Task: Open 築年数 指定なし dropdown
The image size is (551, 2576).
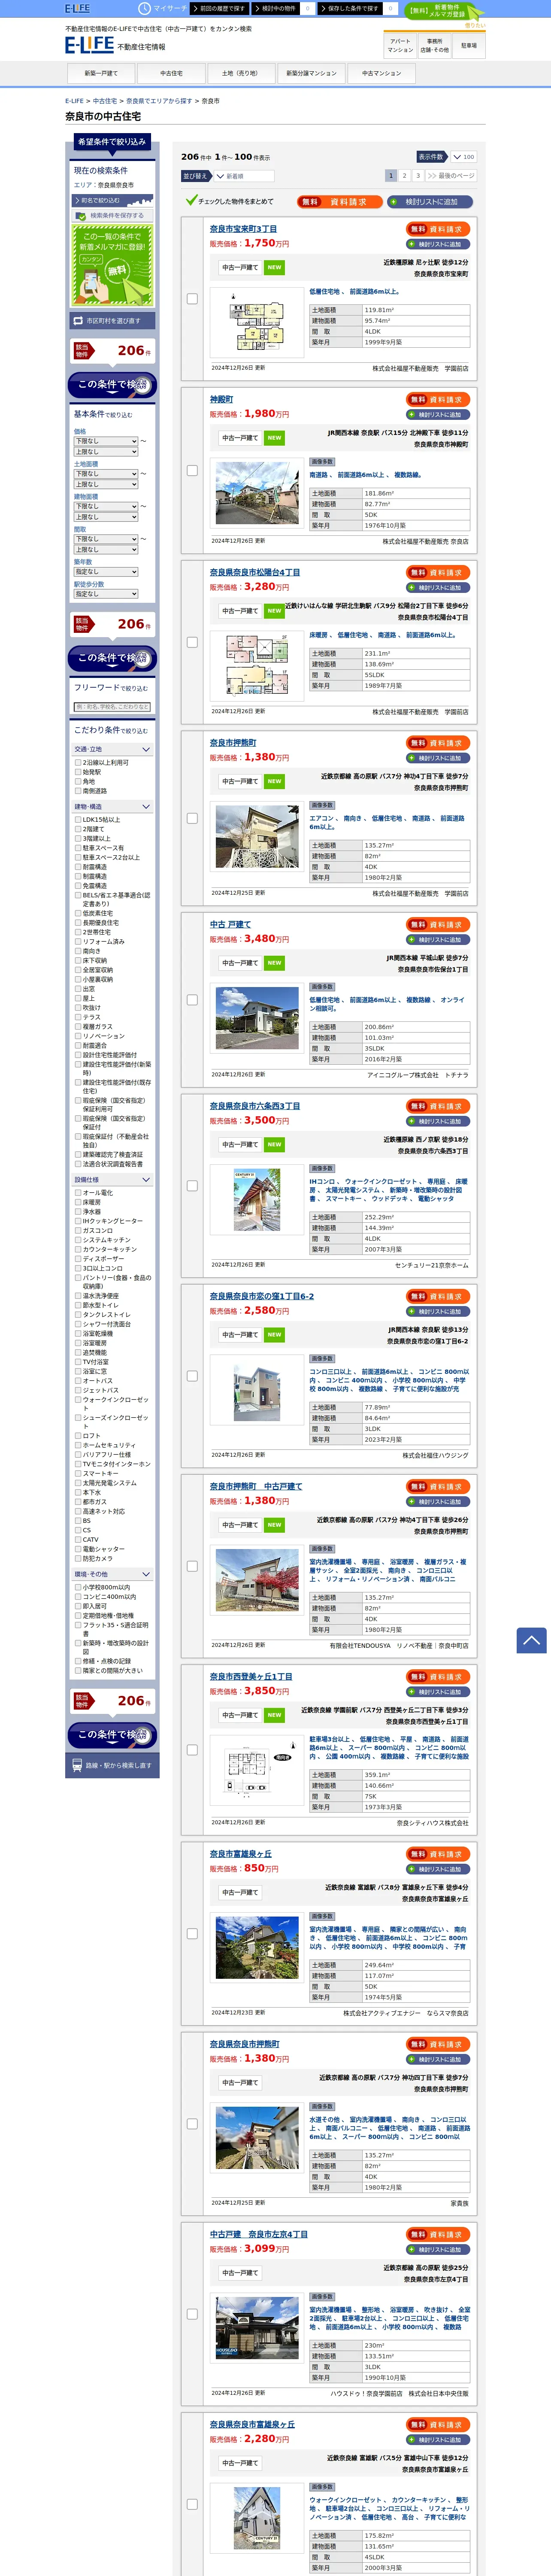Action: click(x=105, y=572)
